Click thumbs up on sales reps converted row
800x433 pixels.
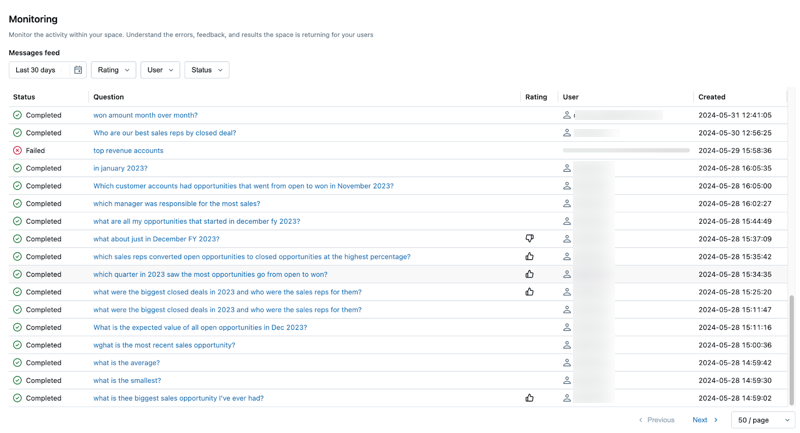(x=530, y=257)
